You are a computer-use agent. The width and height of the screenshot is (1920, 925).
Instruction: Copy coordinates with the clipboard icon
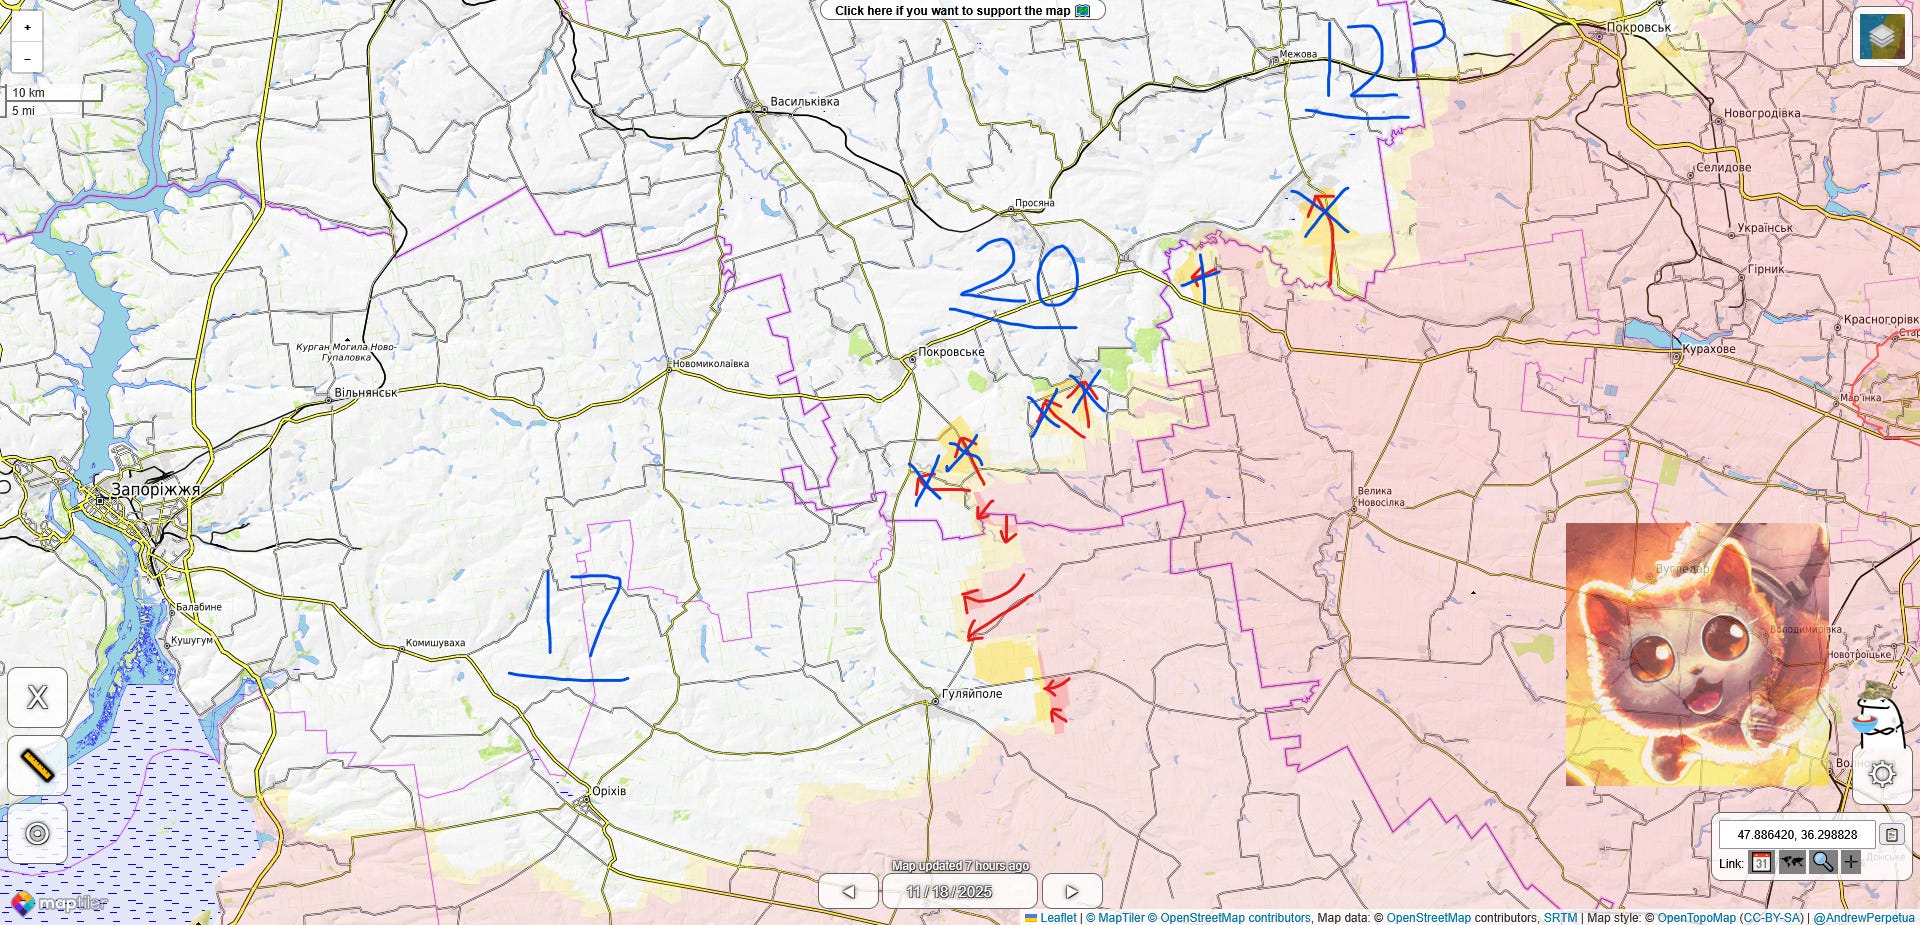1891,834
